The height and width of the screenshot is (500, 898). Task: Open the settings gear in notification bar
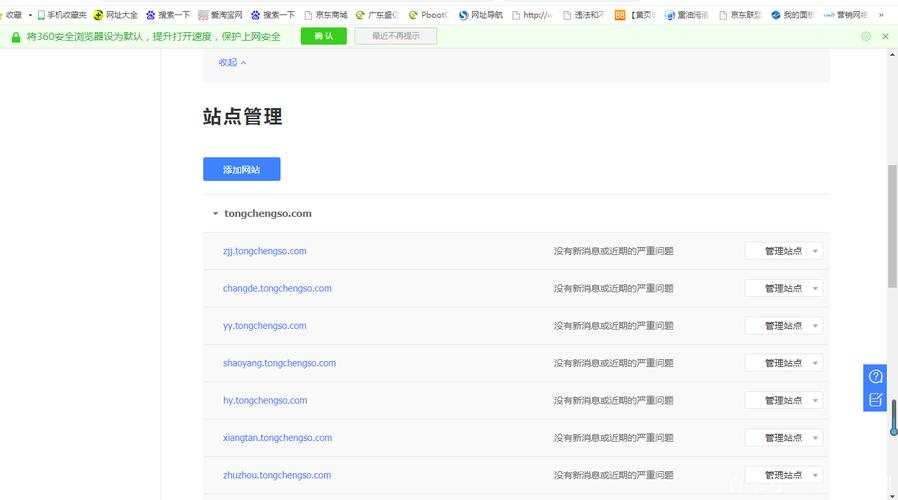click(x=866, y=36)
